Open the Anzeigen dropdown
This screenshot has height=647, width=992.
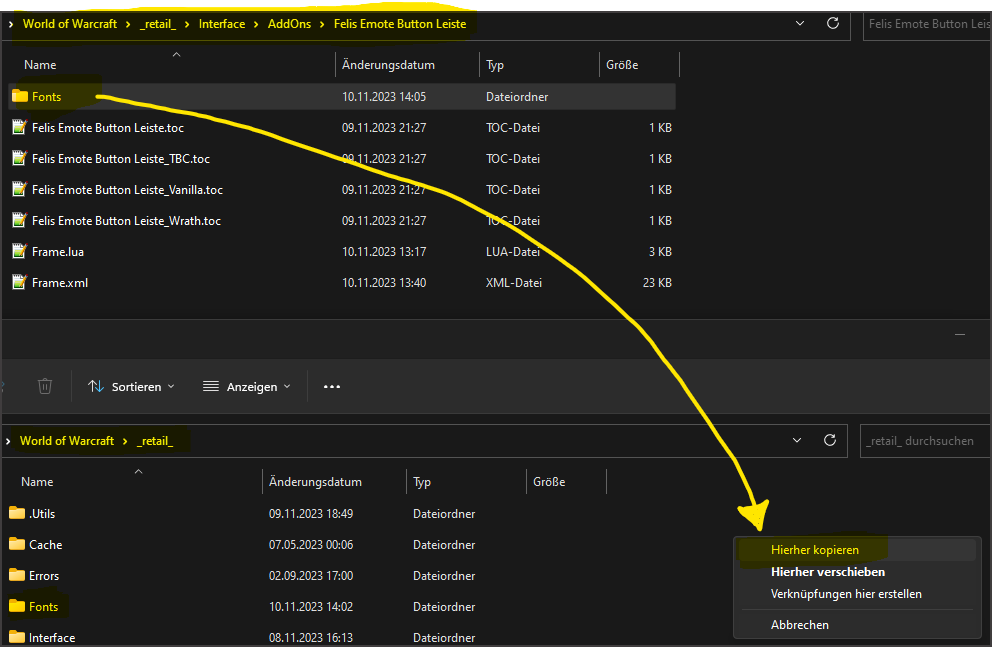click(246, 386)
